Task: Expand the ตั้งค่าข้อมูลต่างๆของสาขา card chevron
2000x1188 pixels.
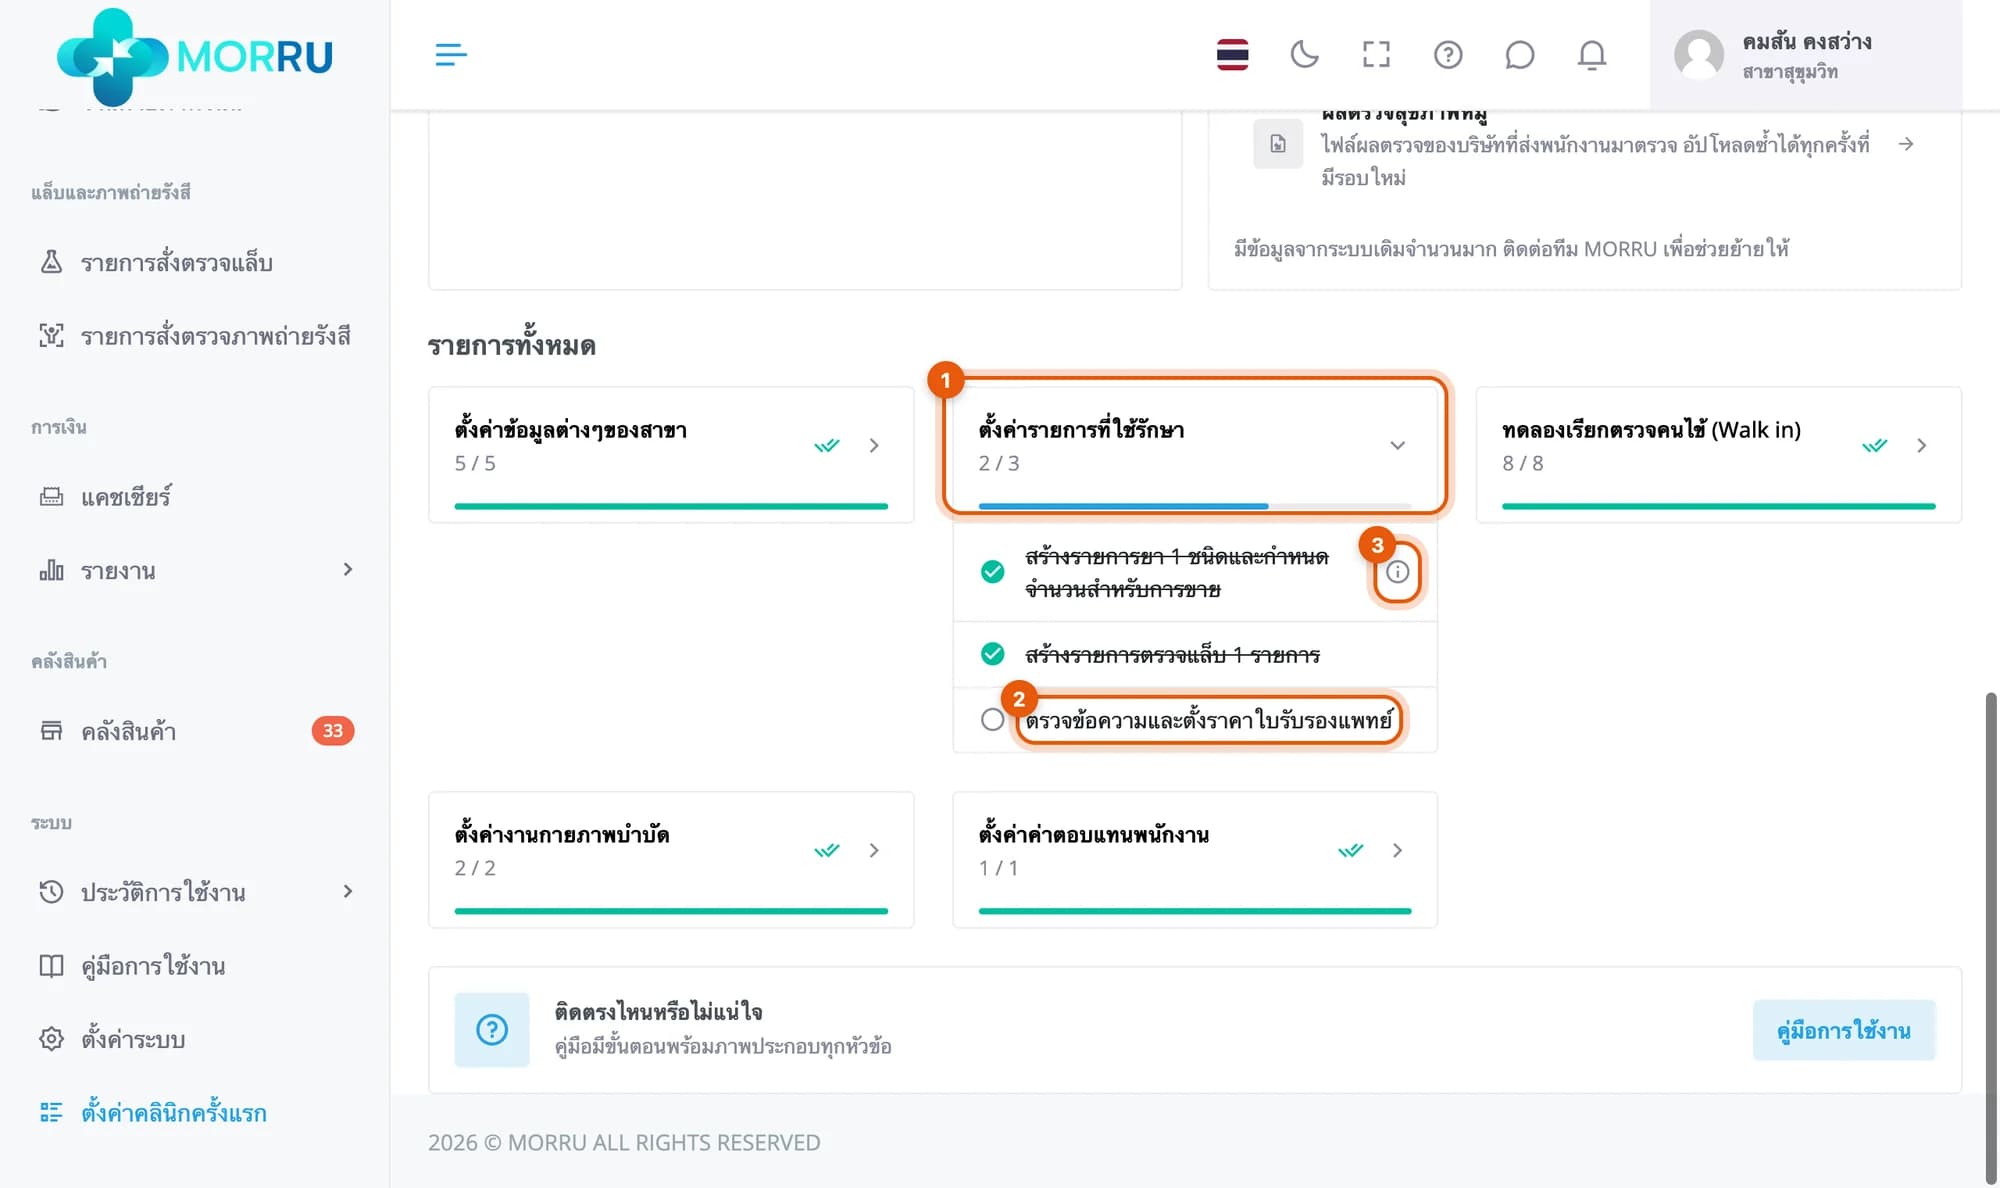Action: point(874,445)
